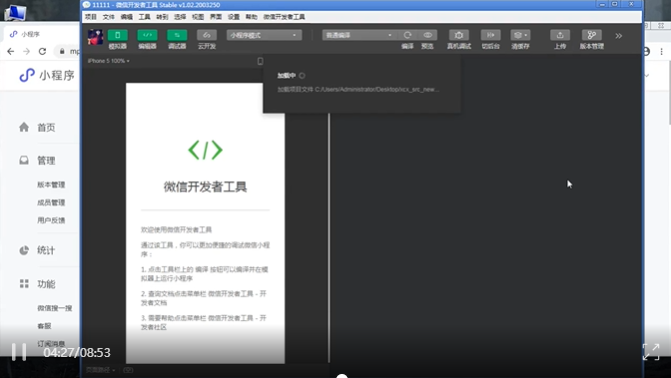671x378 pixels.
Task: Expand more toolbar items via double chevron
Action: click(618, 36)
